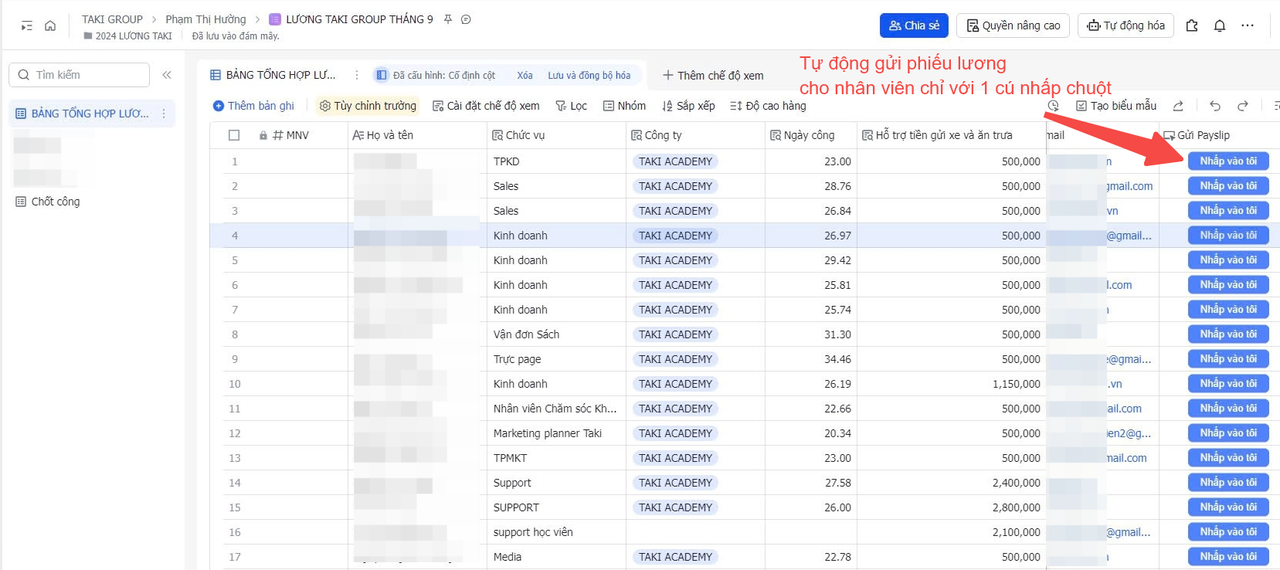This screenshot has width=1280, height=570.
Task: Open the three-dot menu of the view tab
Action: click(x=357, y=75)
